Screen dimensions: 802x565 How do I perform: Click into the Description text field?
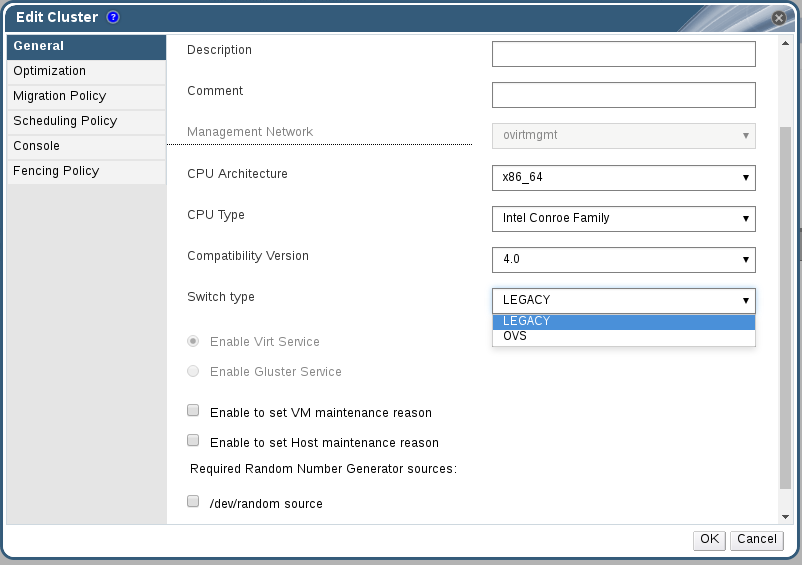click(623, 54)
